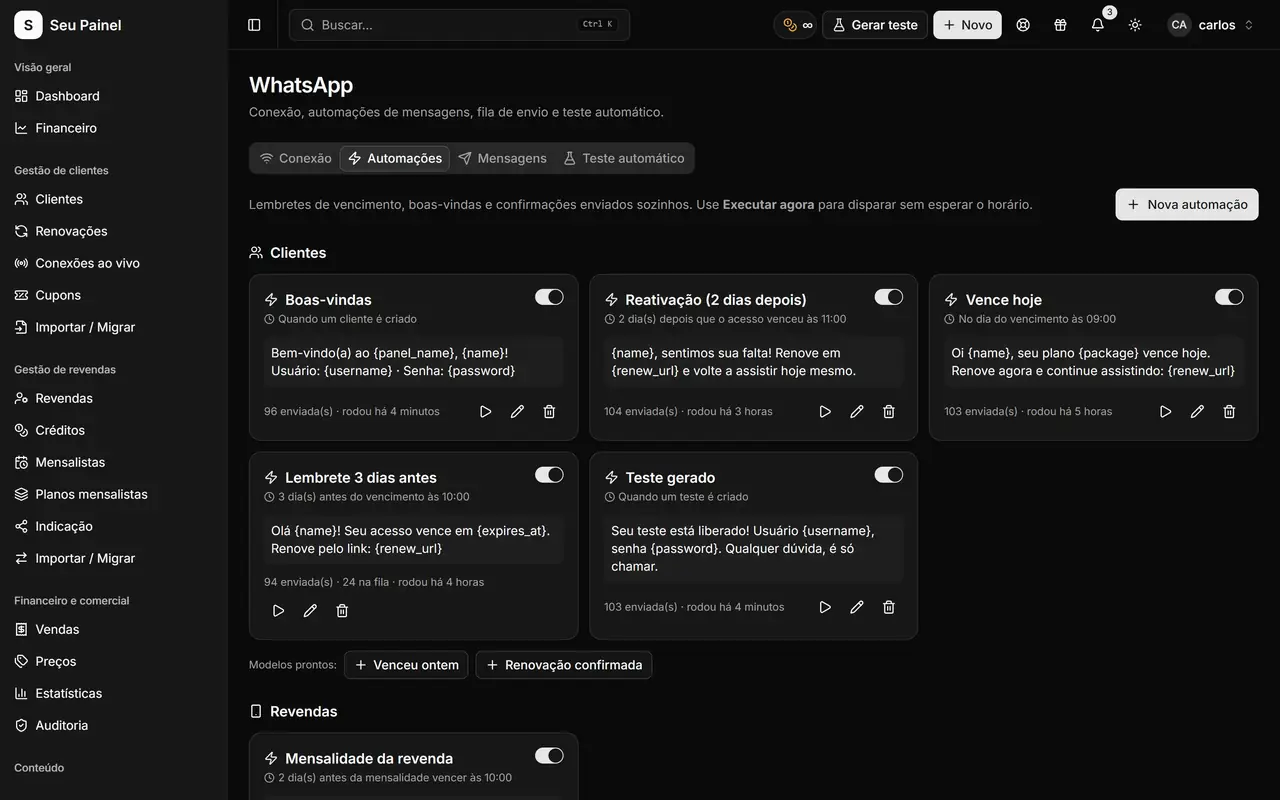The image size is (1280, 800).
Task: Edit the Teste gerado automation
Action: [857, 607]
